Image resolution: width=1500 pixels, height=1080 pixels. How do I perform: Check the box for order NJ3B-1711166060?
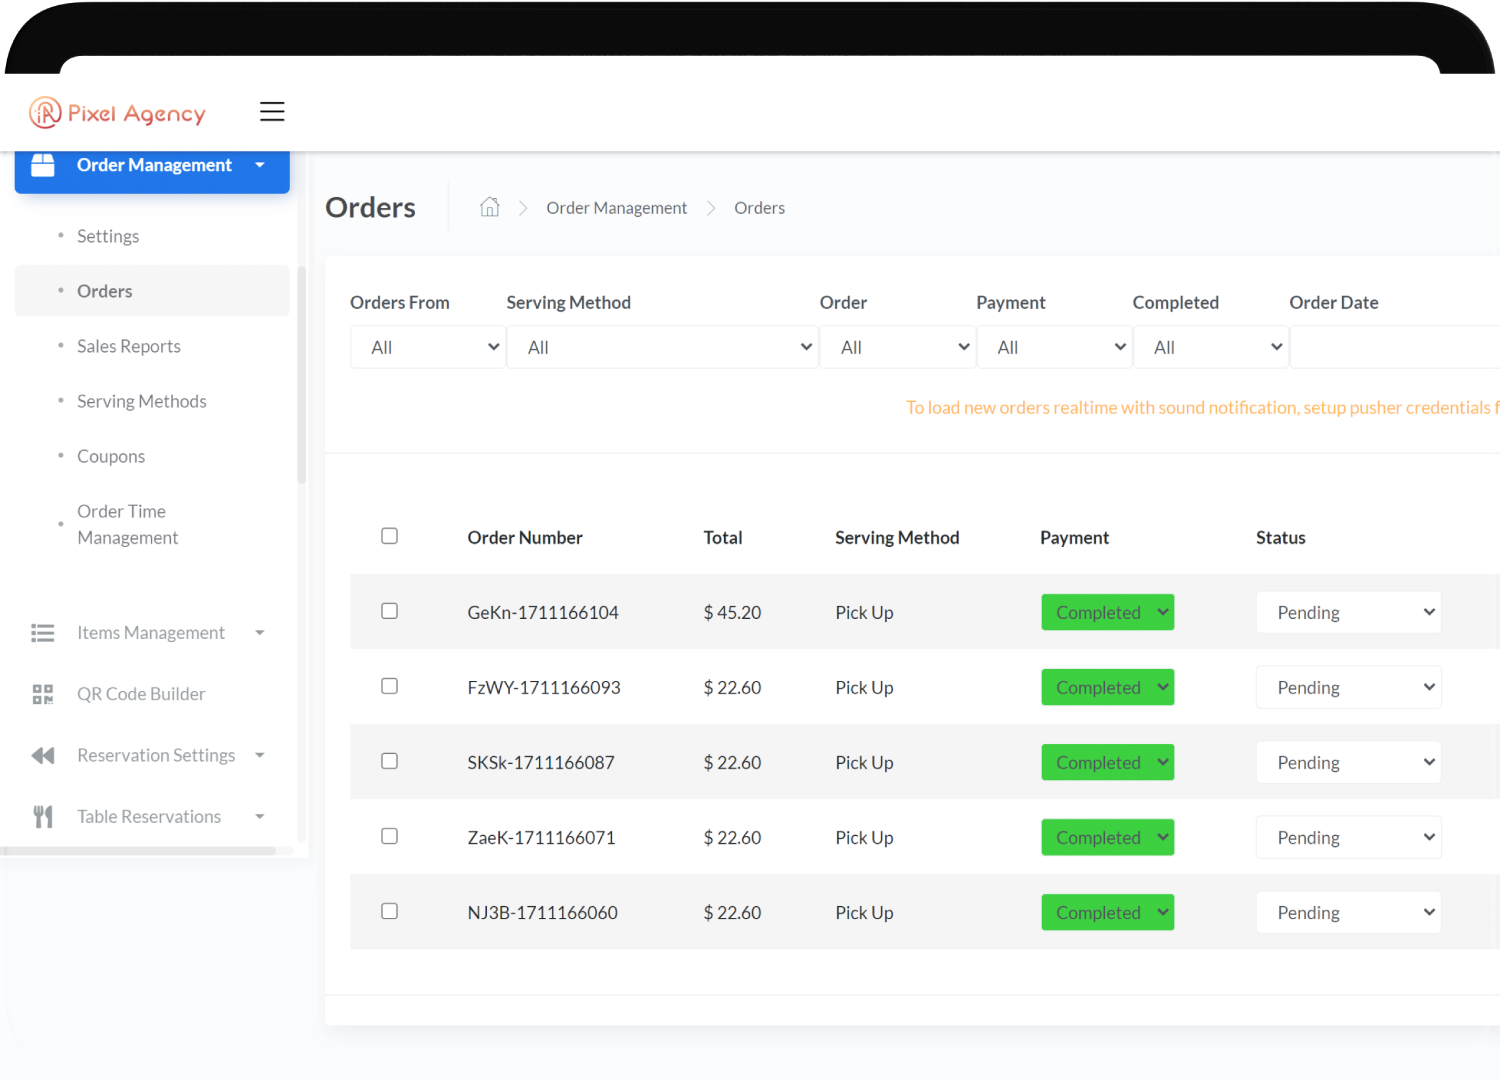[390, 911]
